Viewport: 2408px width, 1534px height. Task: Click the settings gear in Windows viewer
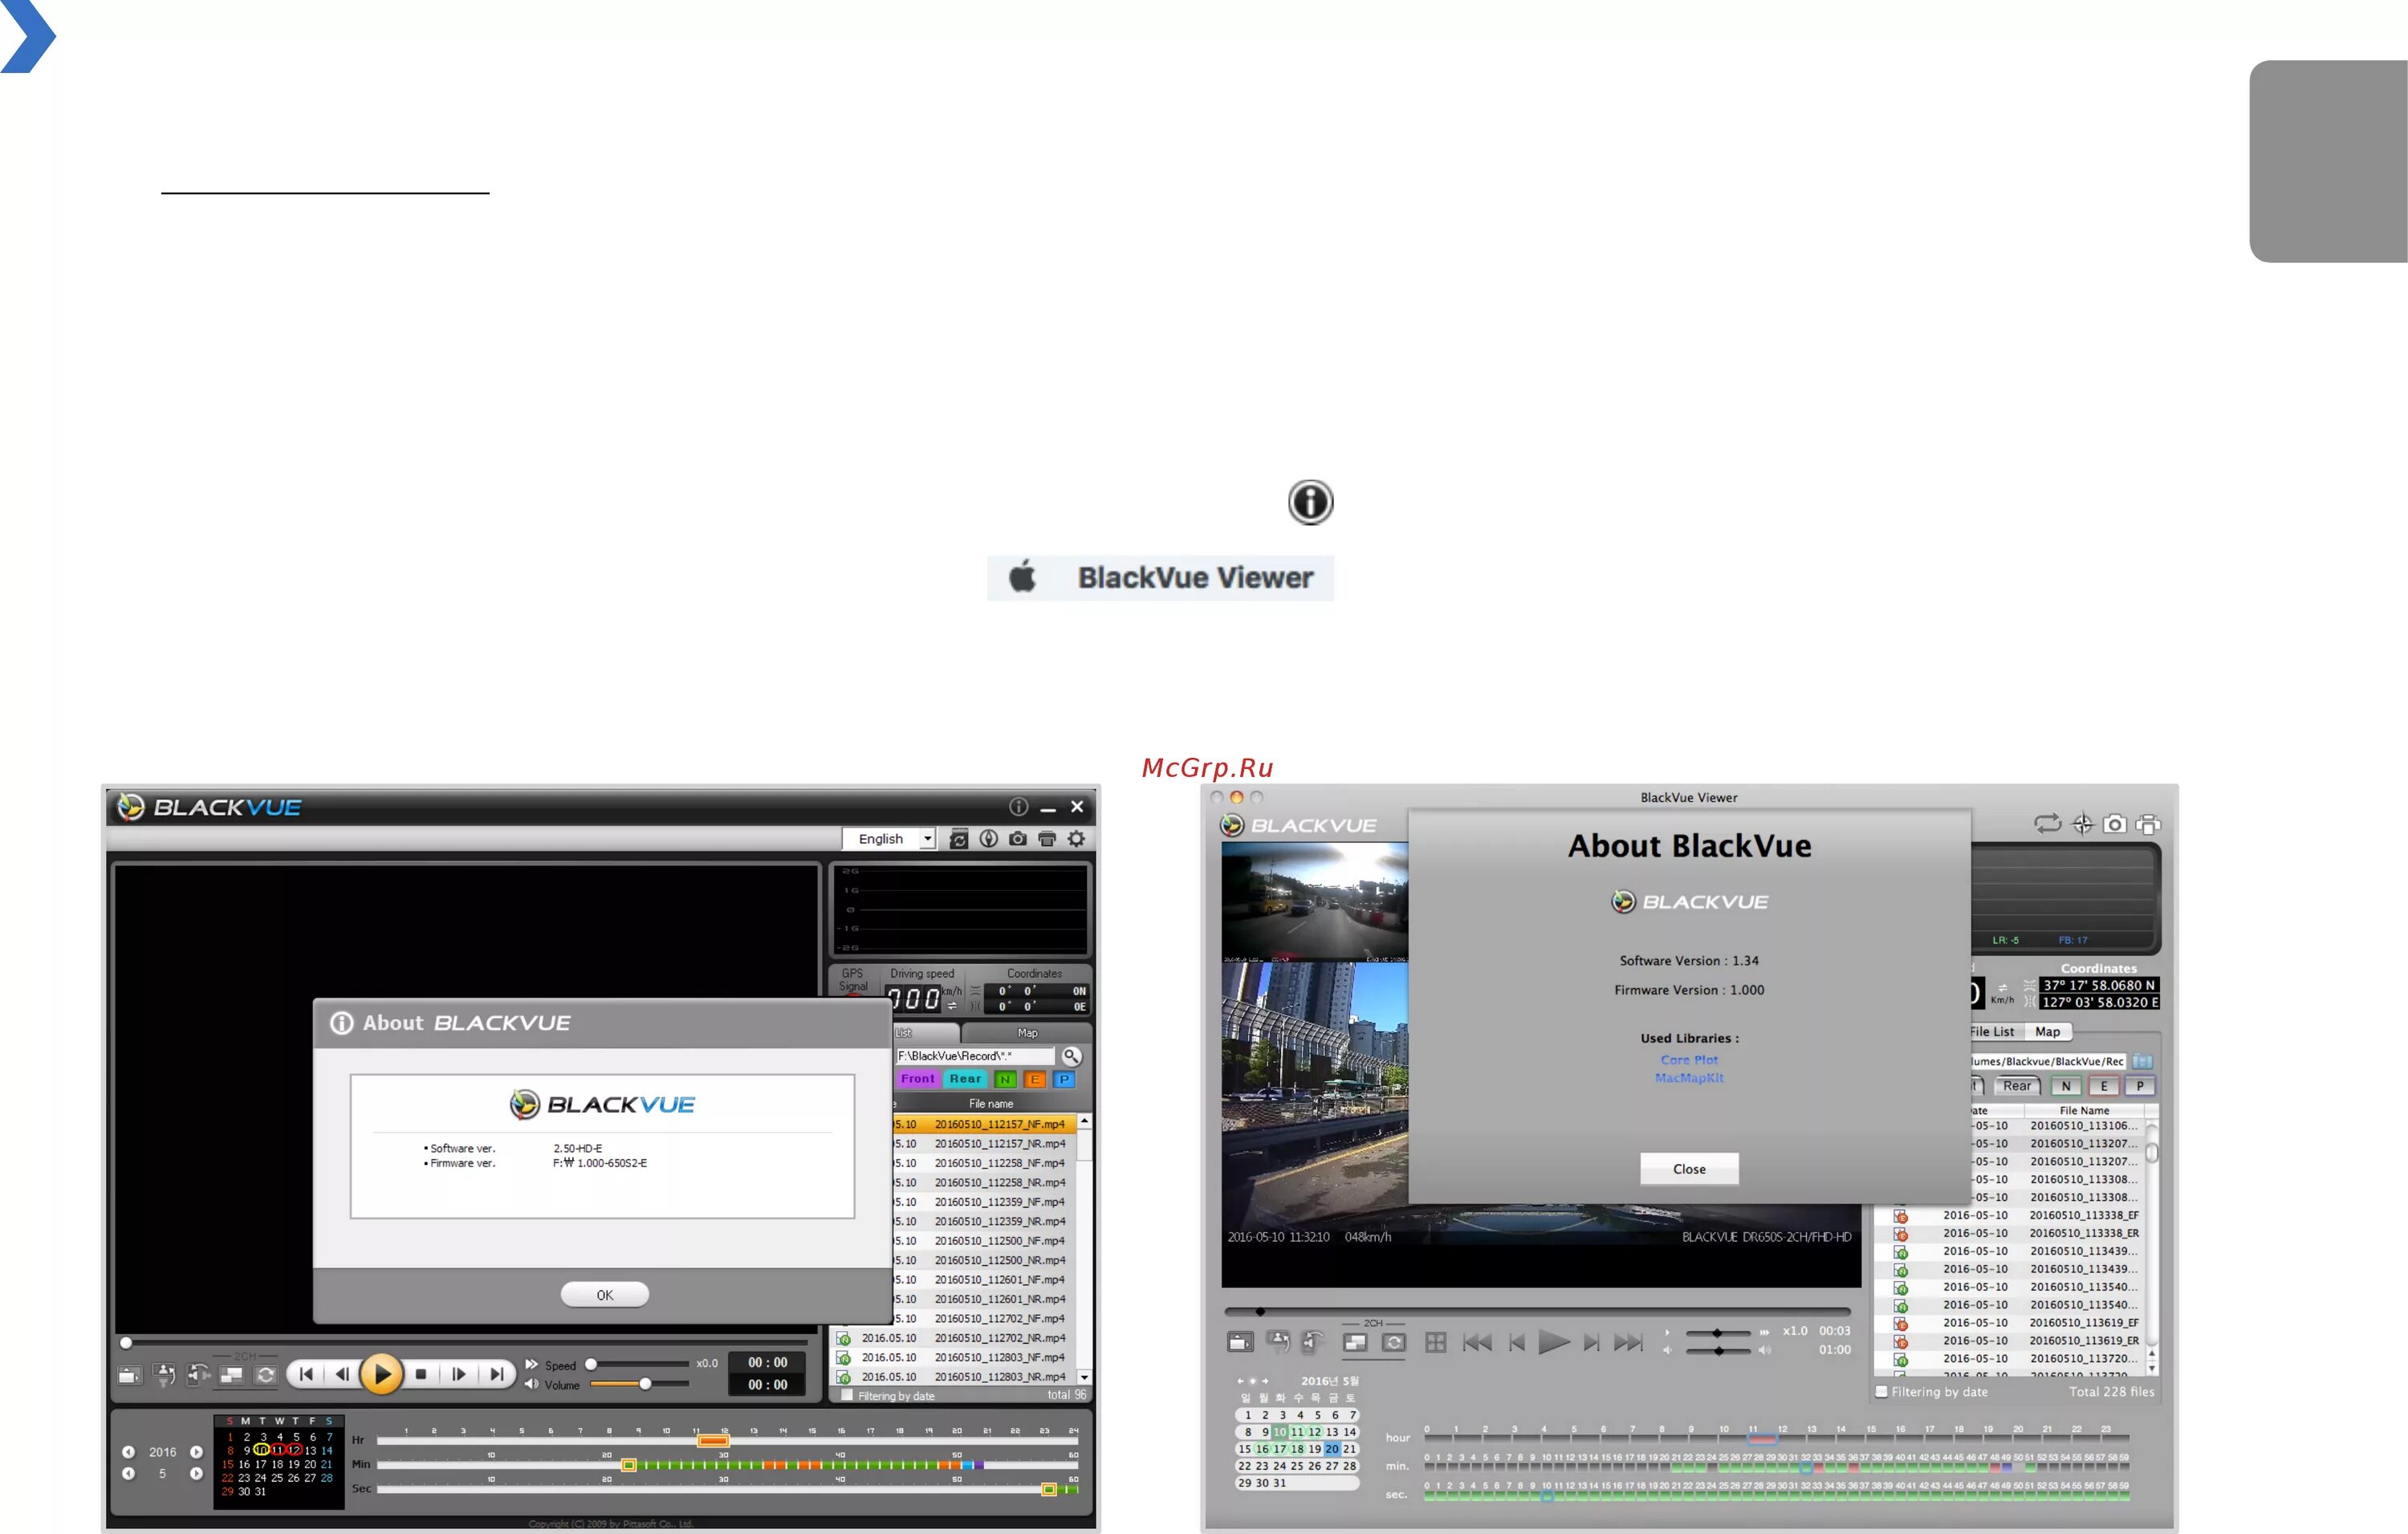(1076, 839)
